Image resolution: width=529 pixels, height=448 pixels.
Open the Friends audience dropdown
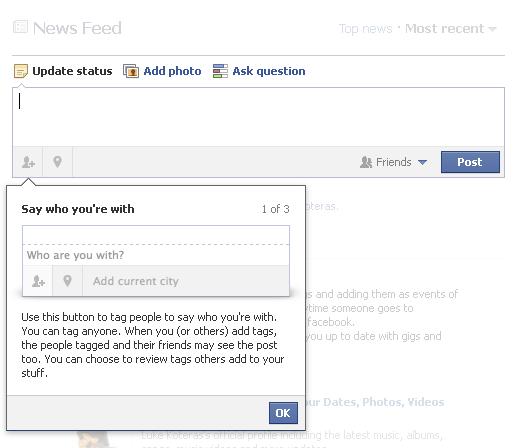point(393,162)
